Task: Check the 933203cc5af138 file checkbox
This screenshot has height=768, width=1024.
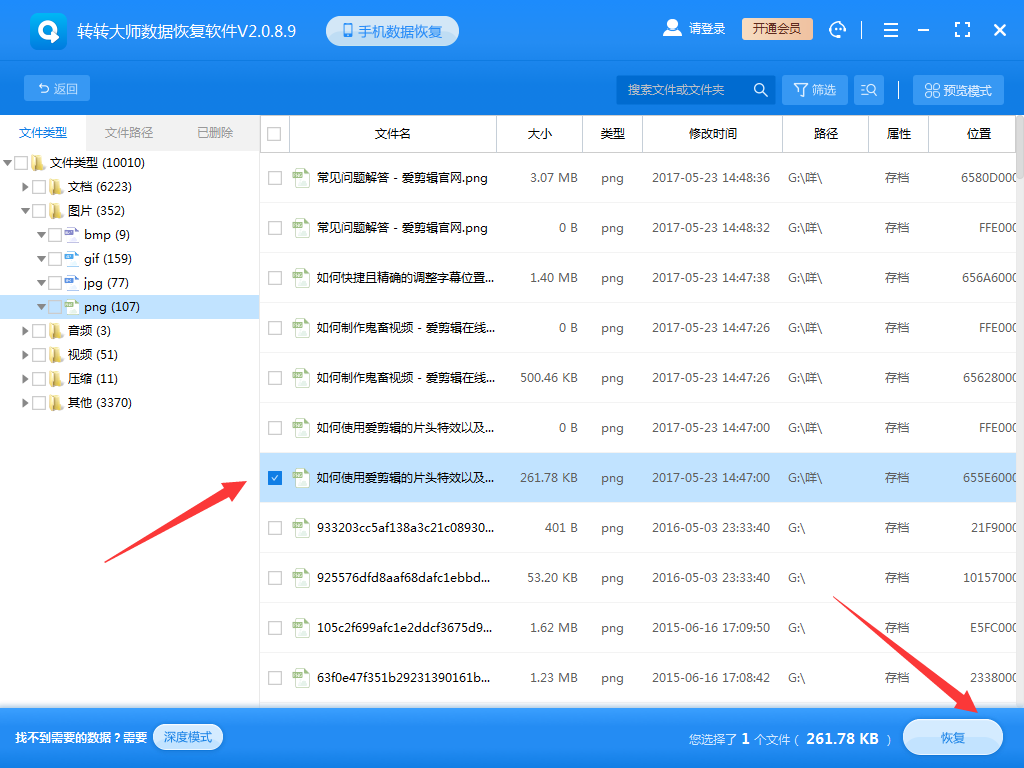Action: pyautogui.click(x=275, y=528)
